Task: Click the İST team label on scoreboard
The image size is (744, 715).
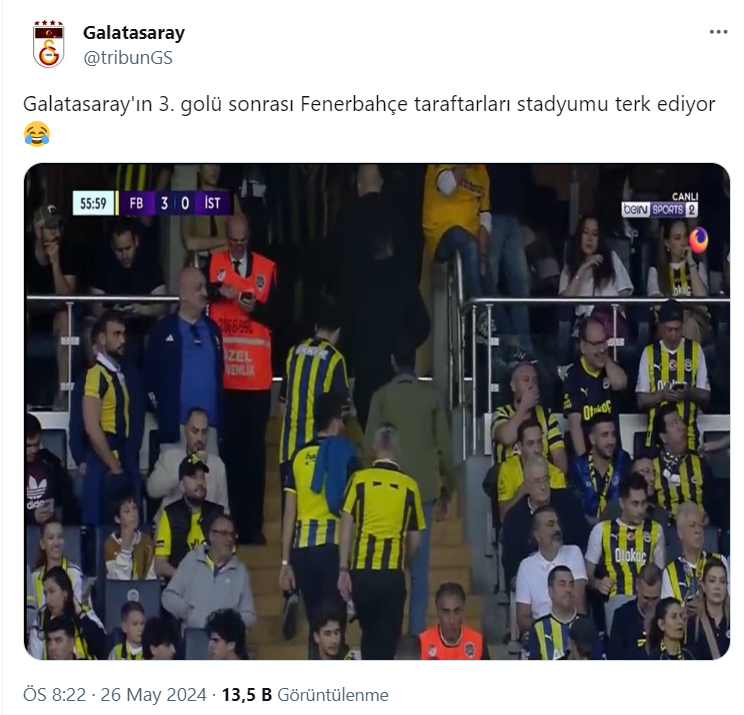Action: [212, 204]
